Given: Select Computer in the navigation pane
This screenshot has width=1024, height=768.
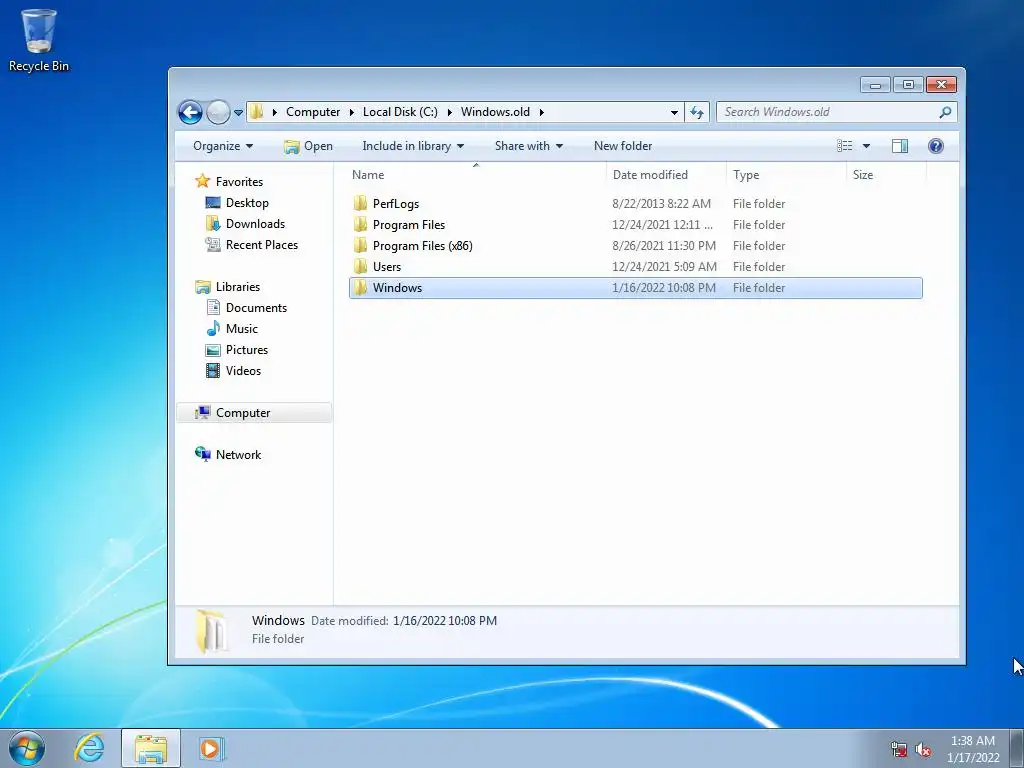Looking at the screenshot, I should click(x=254, y=413).
